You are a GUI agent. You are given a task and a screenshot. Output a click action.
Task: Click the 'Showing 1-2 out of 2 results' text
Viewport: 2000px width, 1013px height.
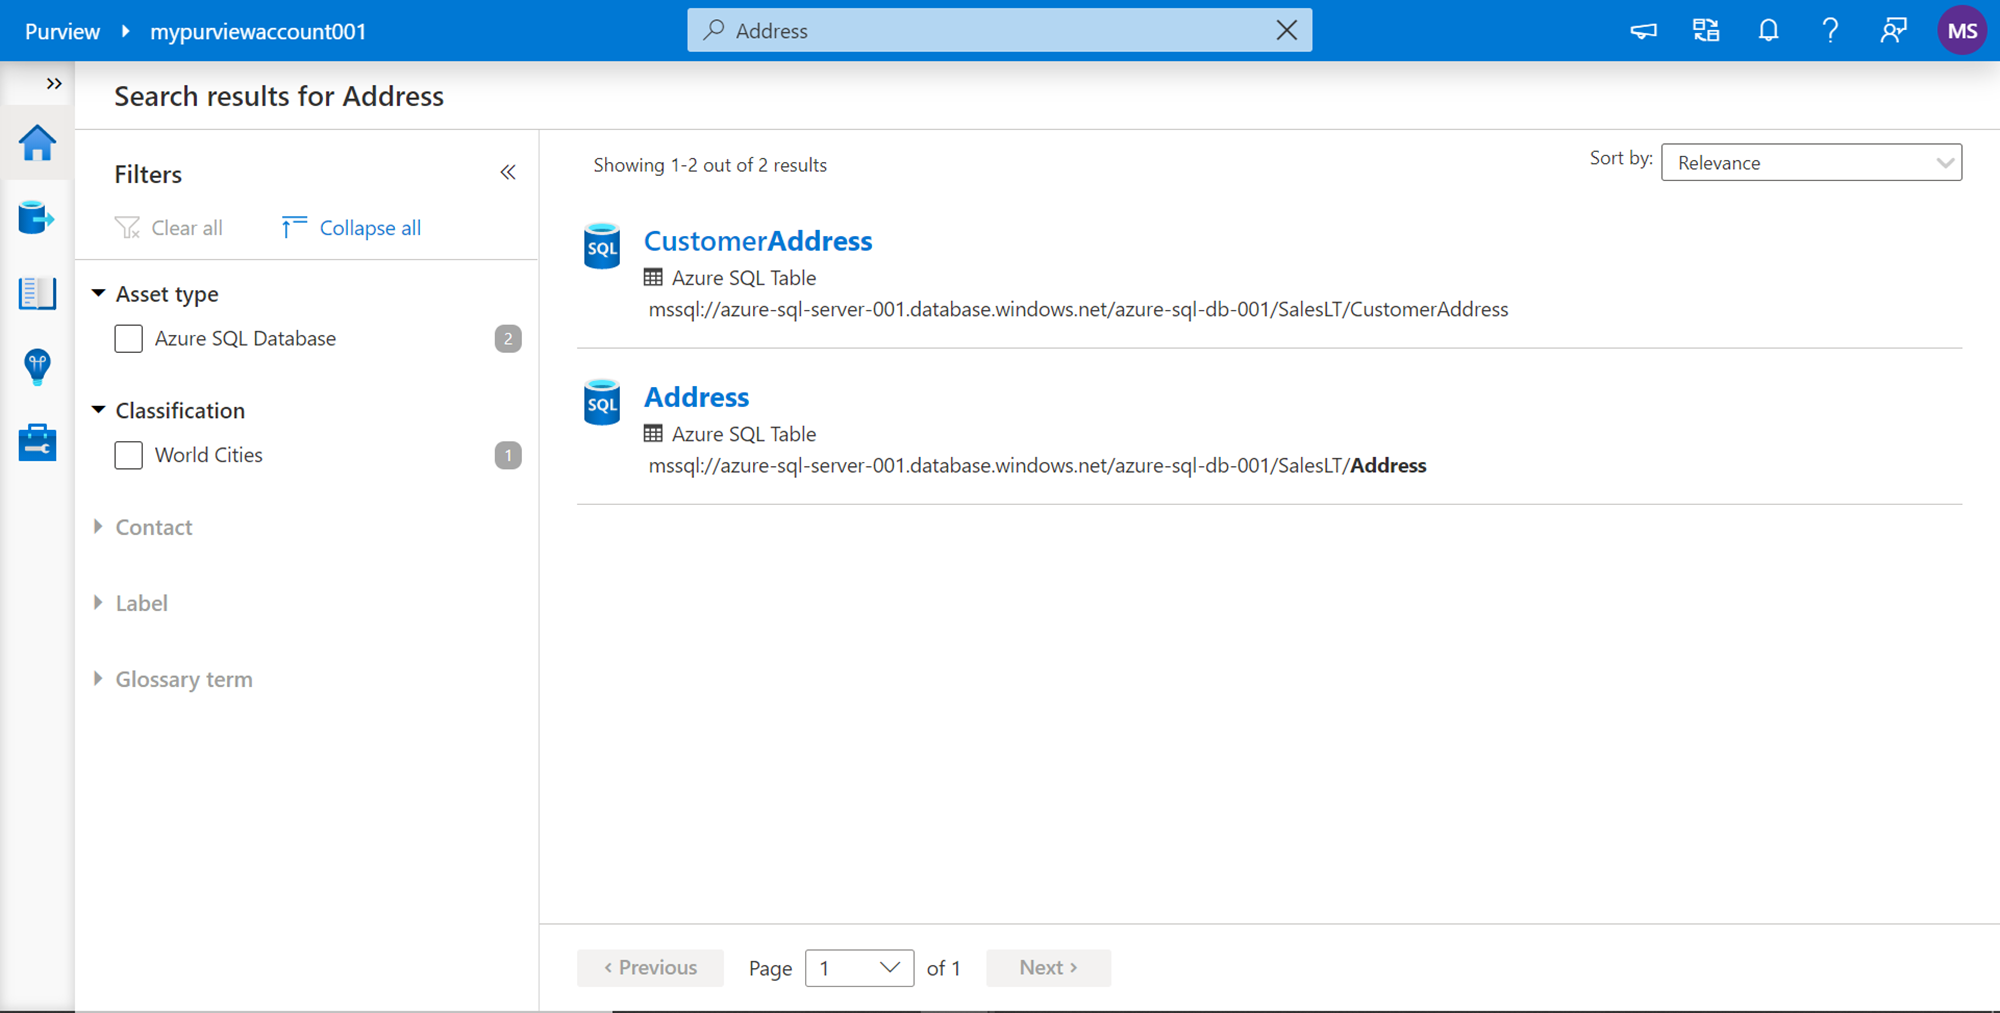point(710,165)
